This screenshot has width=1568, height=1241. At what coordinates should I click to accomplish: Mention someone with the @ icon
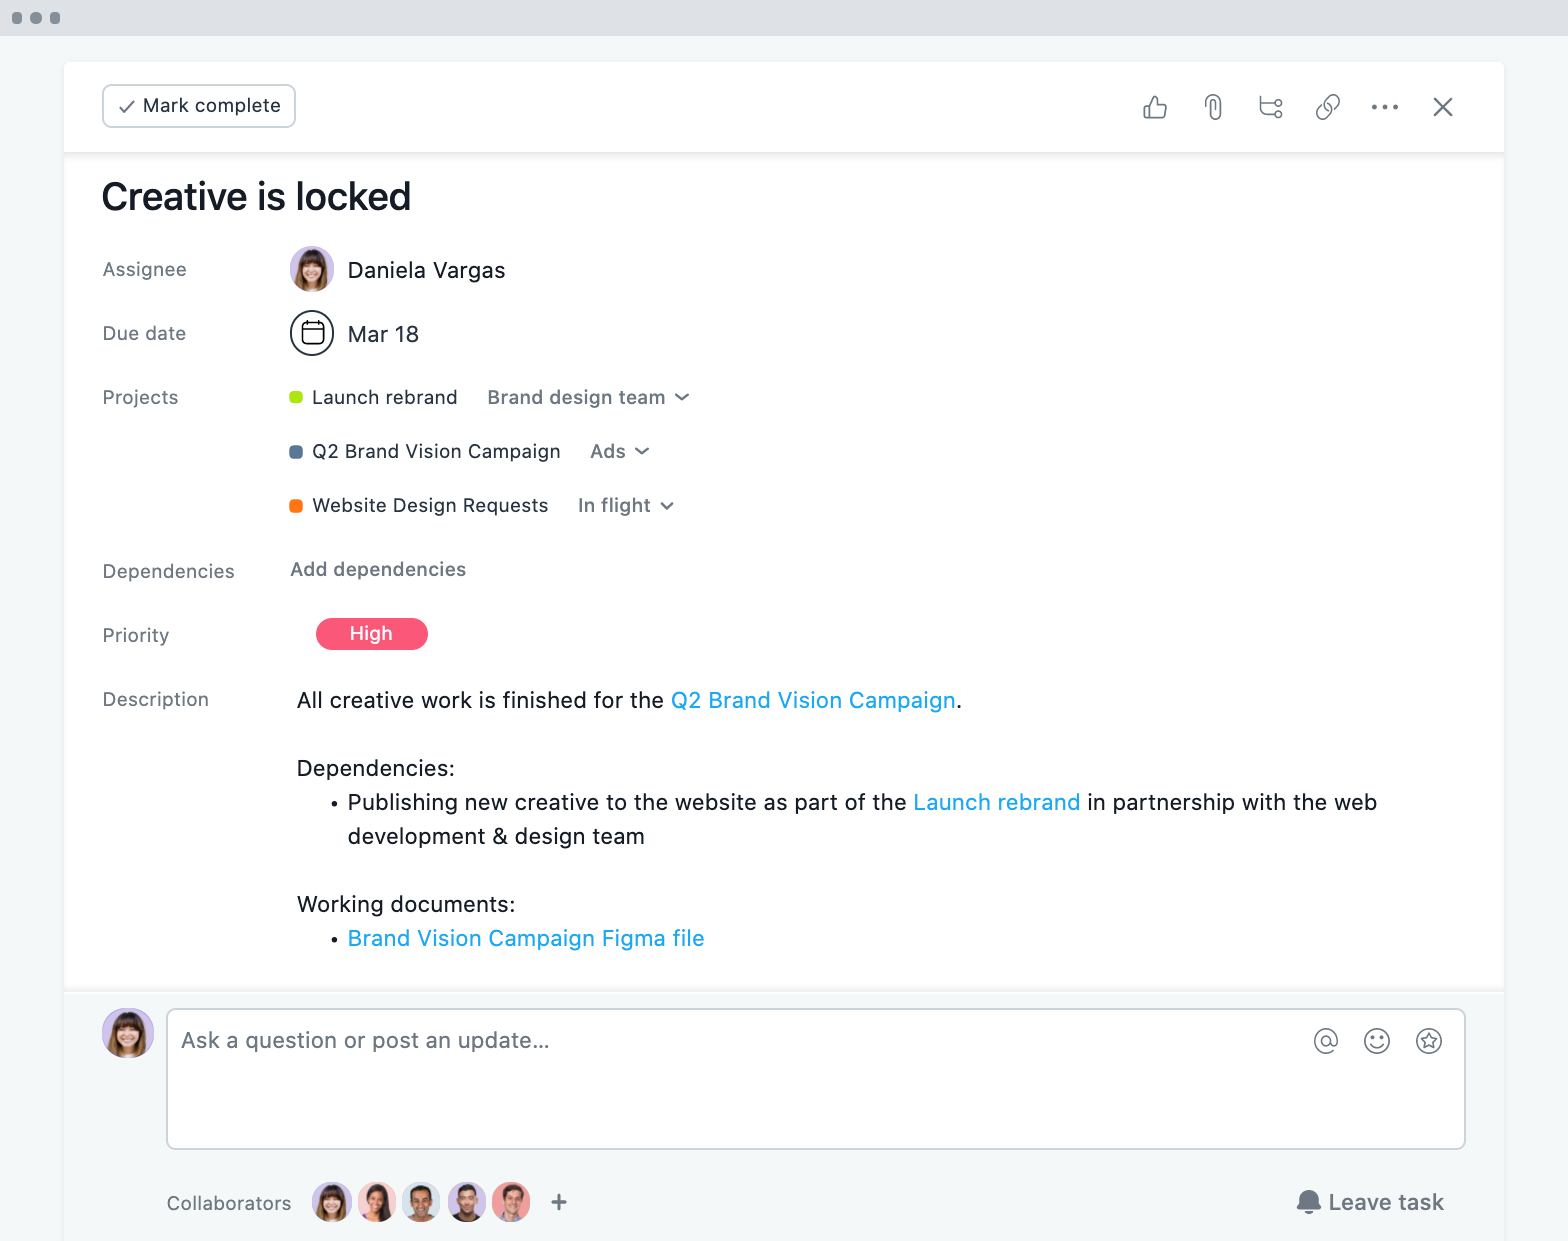[1326, 1041]
